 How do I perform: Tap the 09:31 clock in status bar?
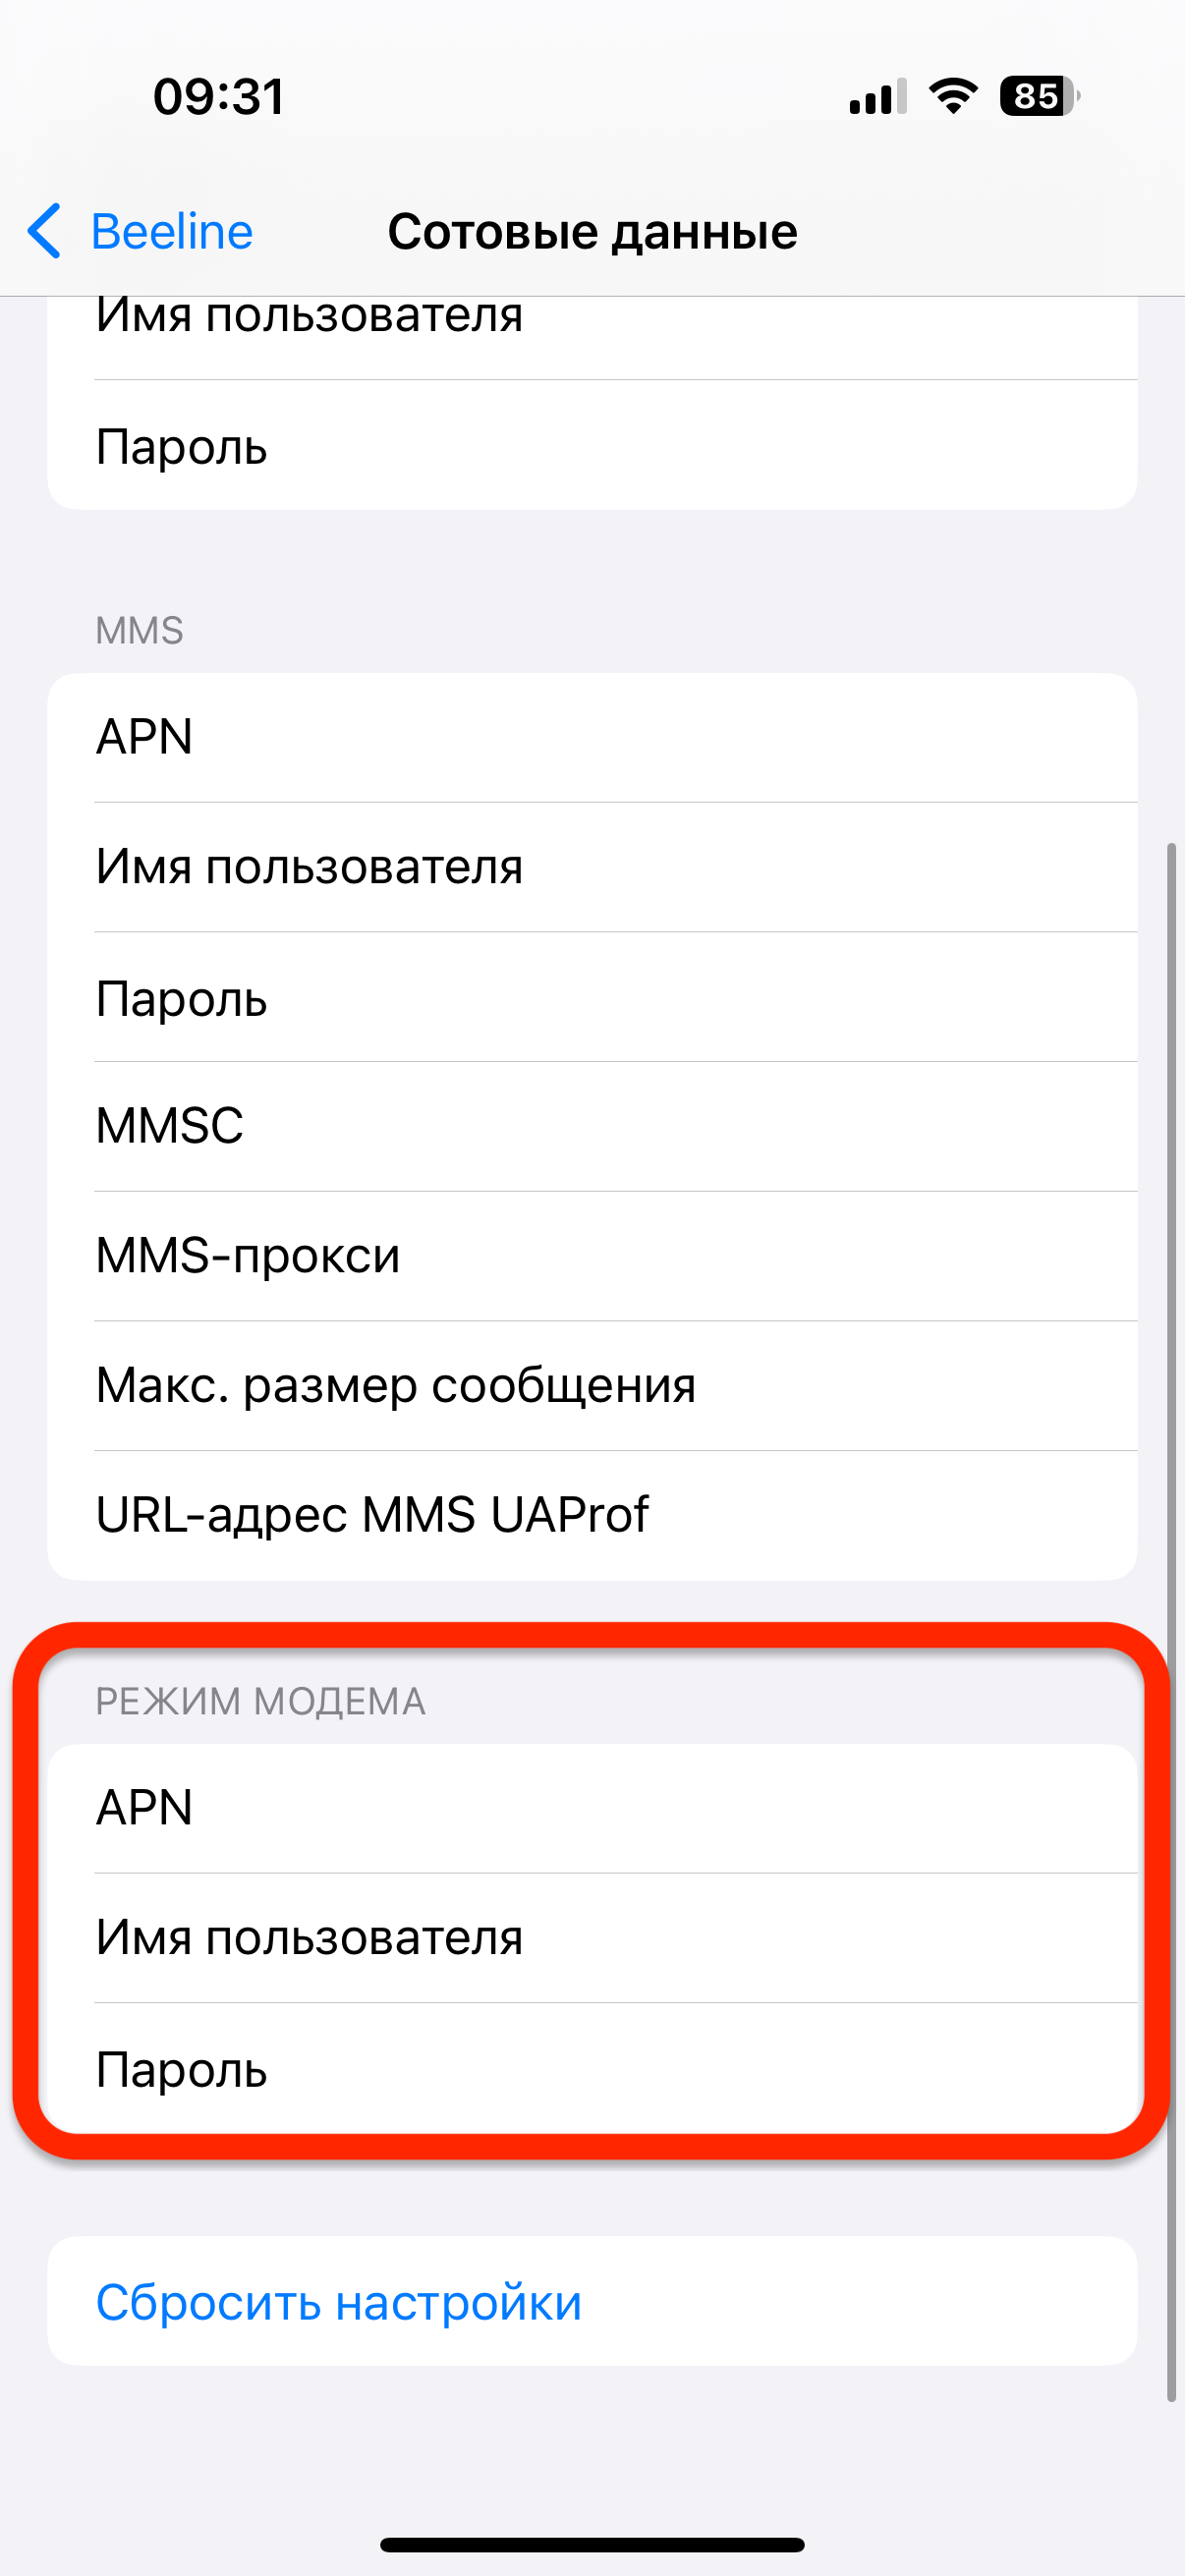pyautogui.click(x=219, y=97)
